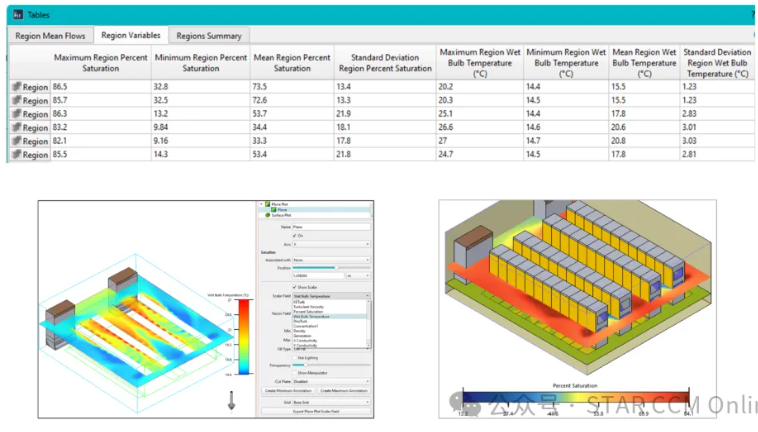Click the first row's Region icon

pyautogui.click(x=16, y=88)
